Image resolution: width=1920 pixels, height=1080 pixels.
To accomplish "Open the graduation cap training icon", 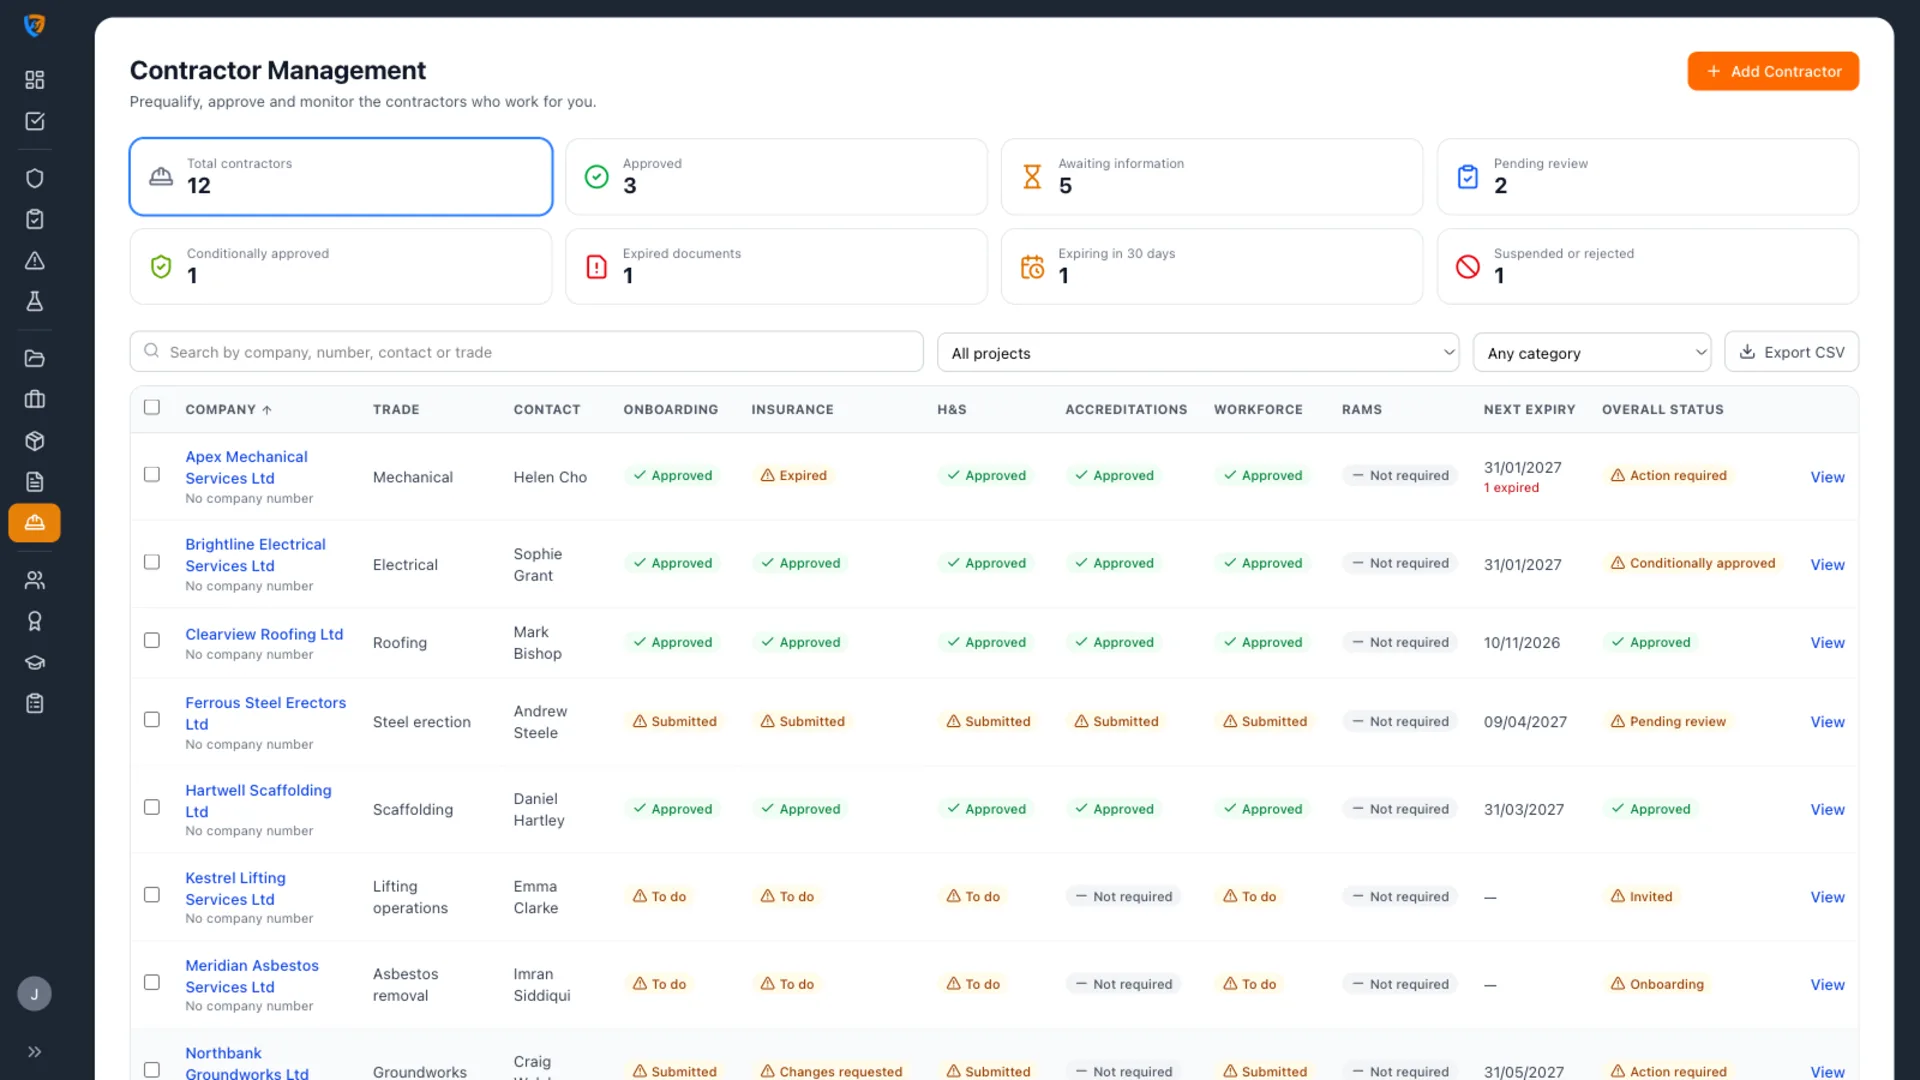I will pyautogui.click(x=35, y=662).
